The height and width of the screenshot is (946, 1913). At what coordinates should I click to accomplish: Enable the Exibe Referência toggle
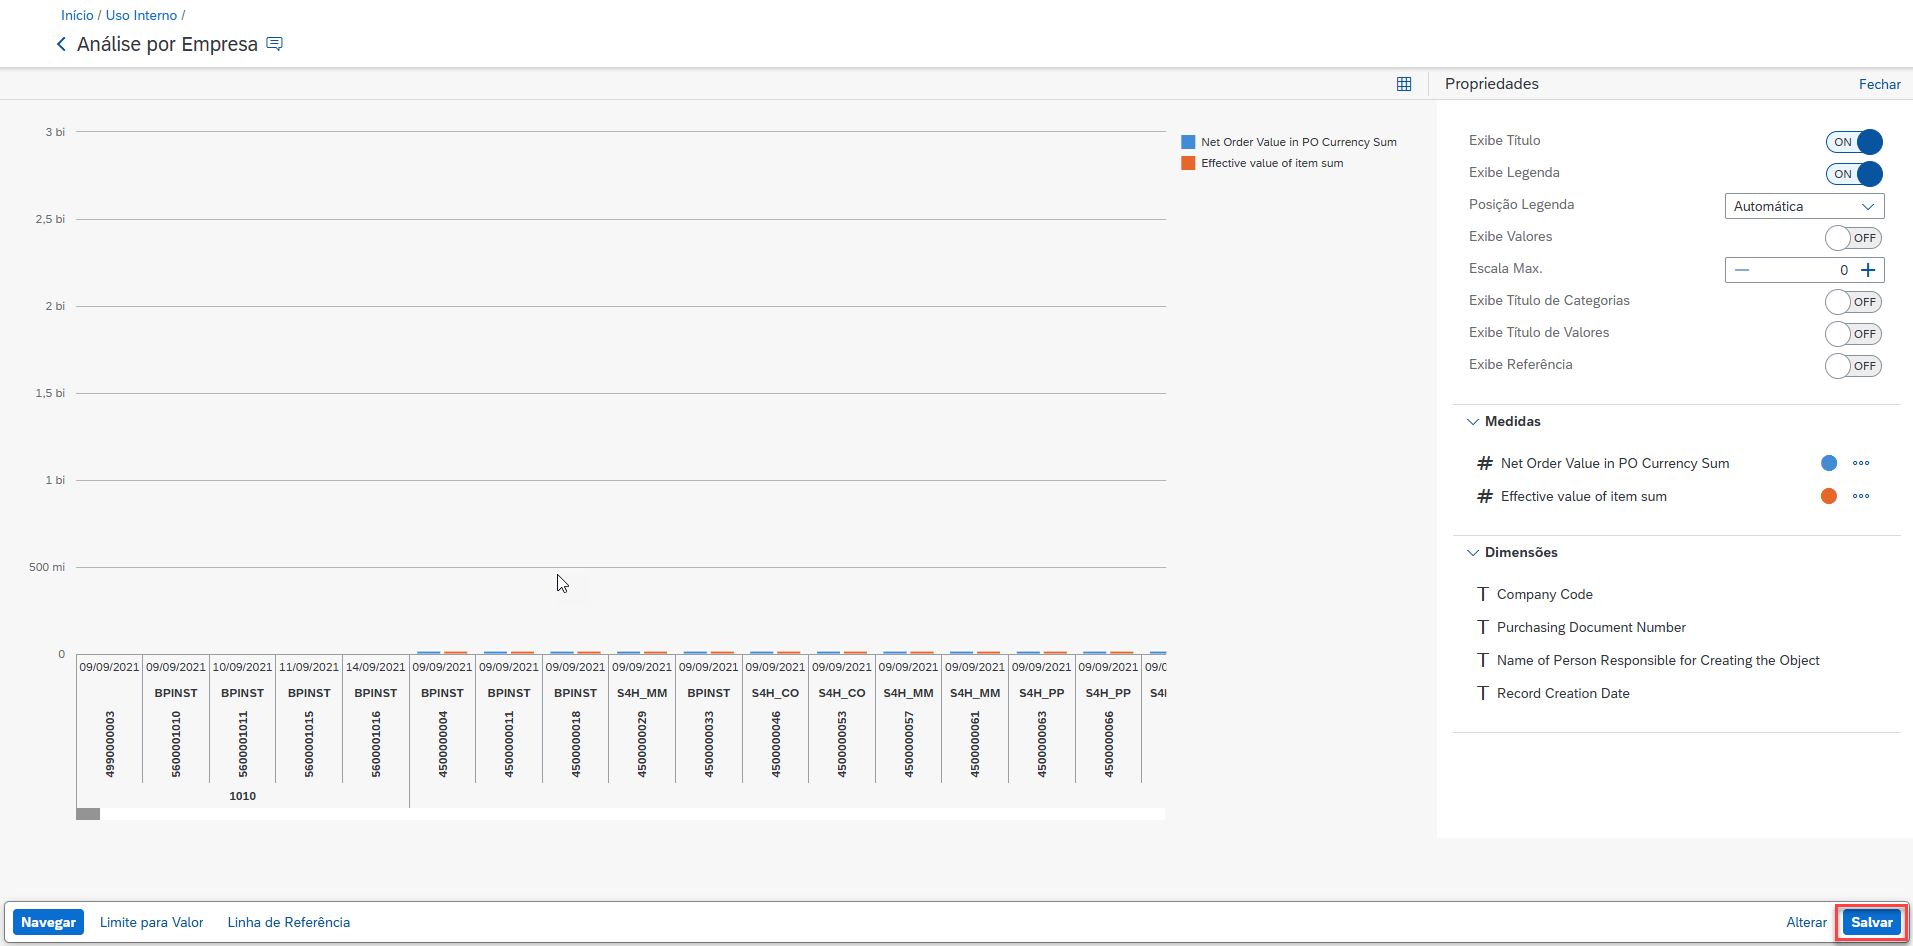click(x=1853, y=366)
